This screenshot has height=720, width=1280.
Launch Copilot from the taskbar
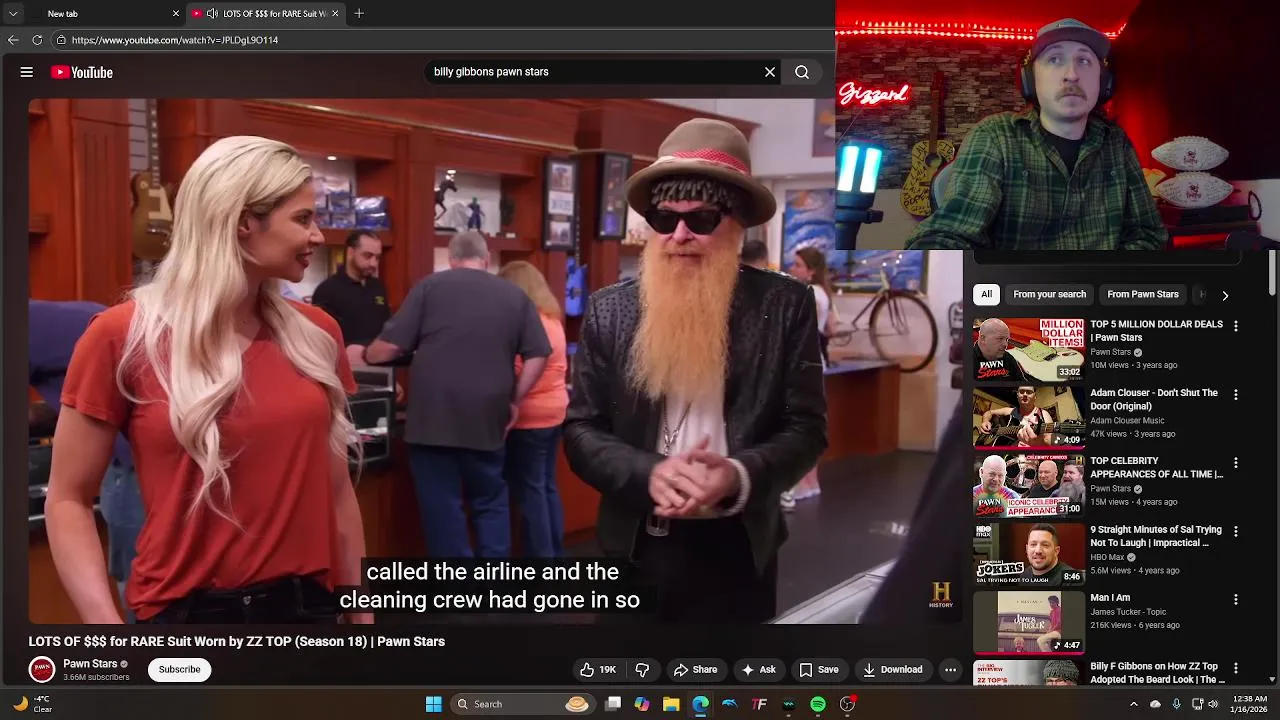point(642,704)
